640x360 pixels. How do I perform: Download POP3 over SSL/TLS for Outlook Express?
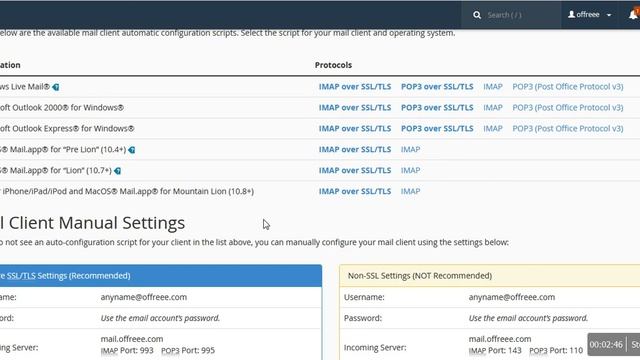pyautogui.click(x=437, y=128)
